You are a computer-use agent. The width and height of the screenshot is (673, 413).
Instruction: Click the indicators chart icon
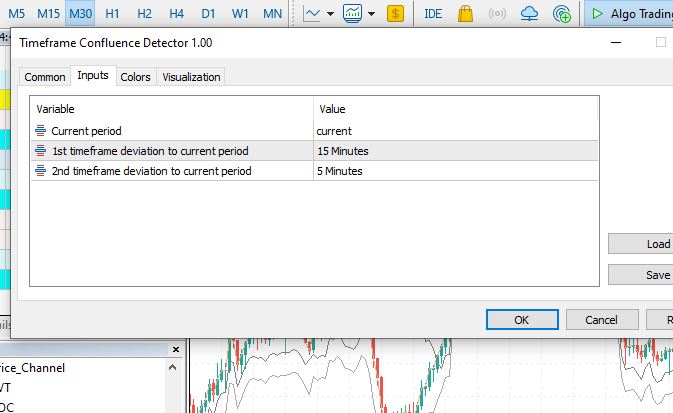coord(352,14)
